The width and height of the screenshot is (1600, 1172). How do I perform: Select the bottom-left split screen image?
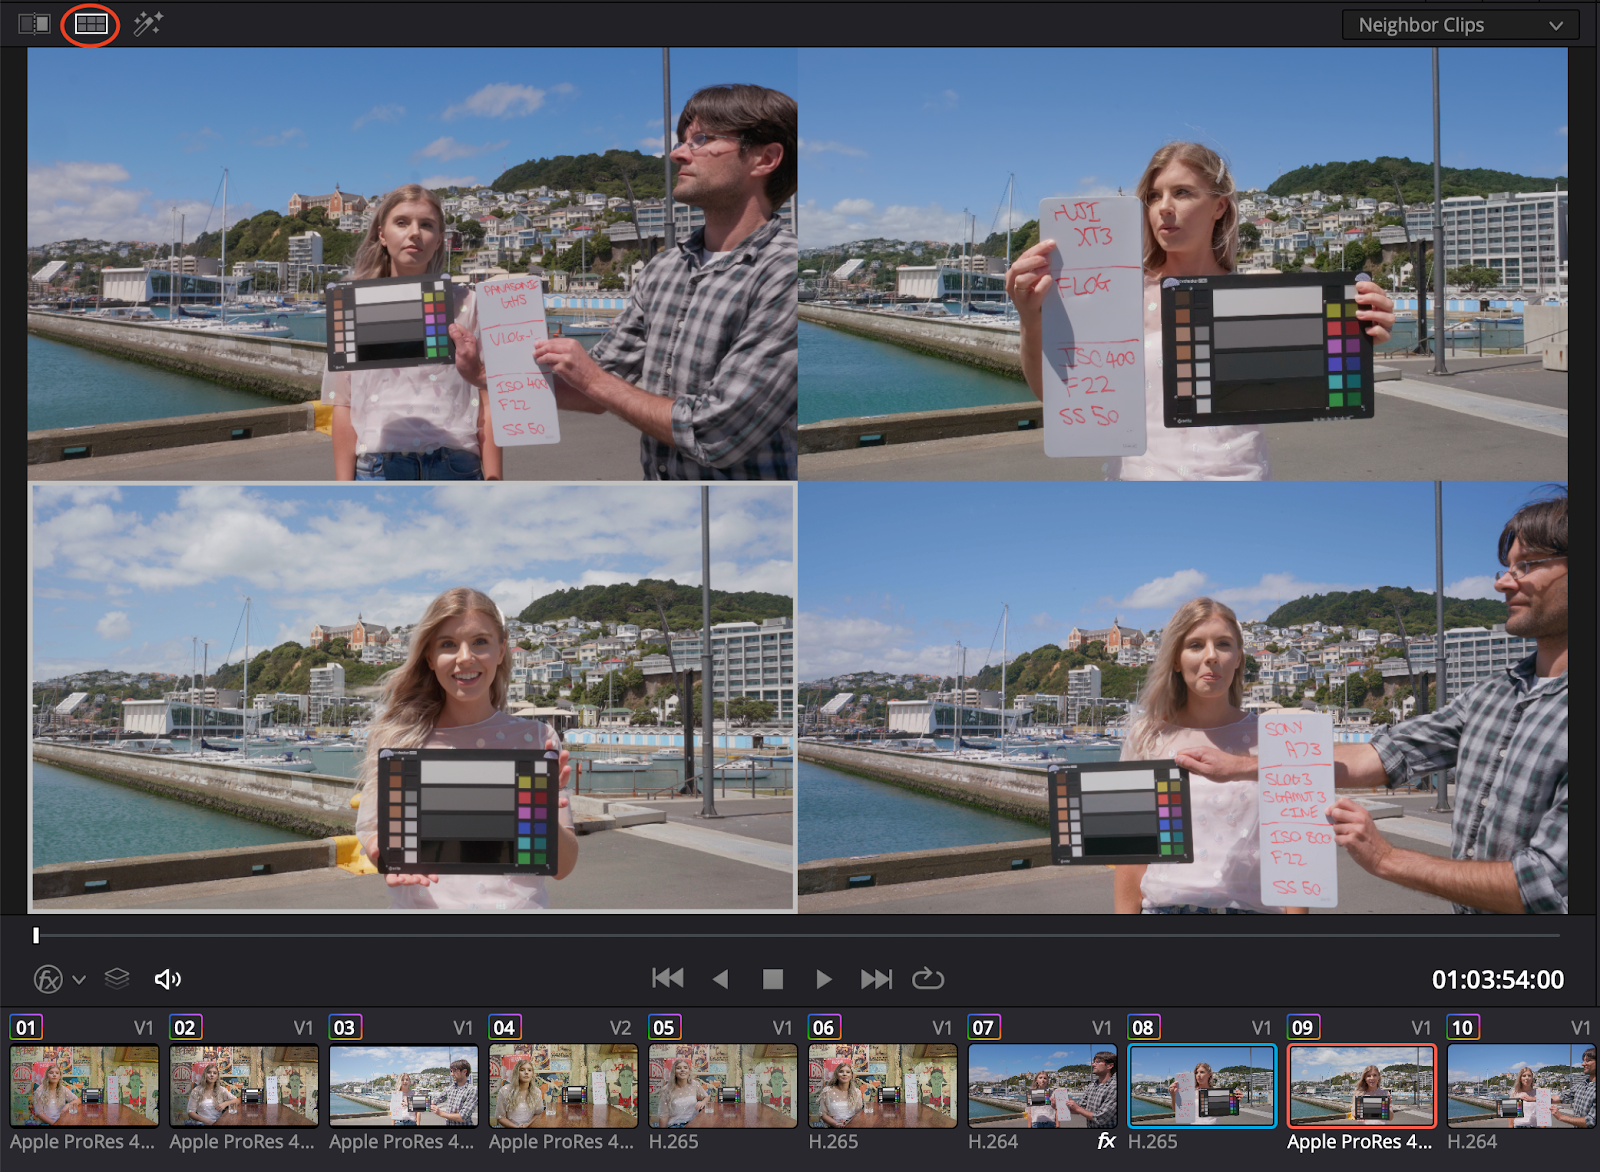[413, 698]
